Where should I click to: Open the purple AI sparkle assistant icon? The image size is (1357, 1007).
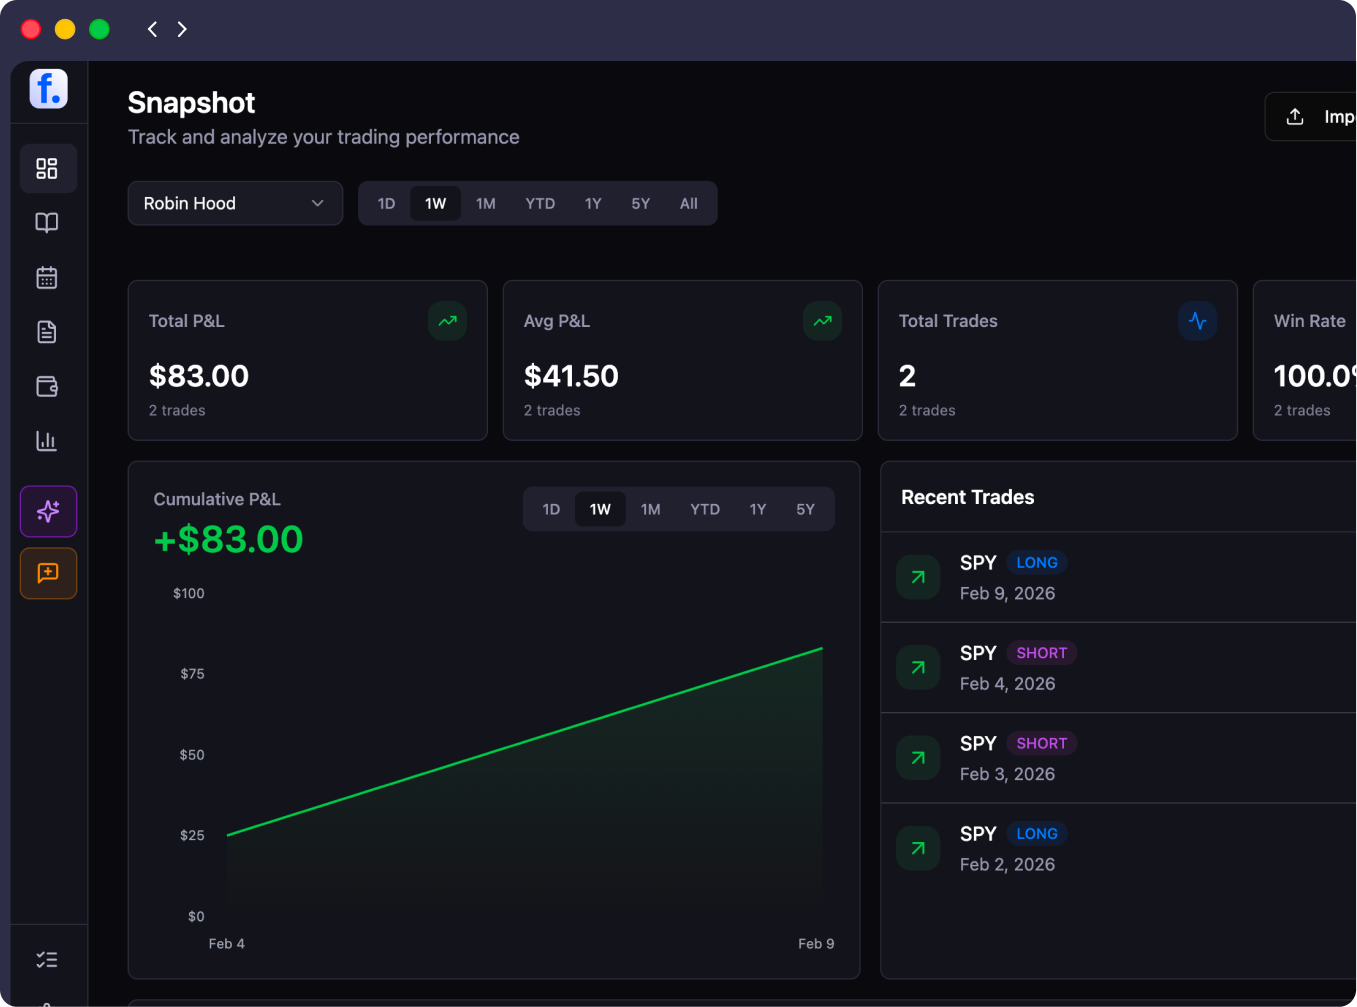(47, 511)
